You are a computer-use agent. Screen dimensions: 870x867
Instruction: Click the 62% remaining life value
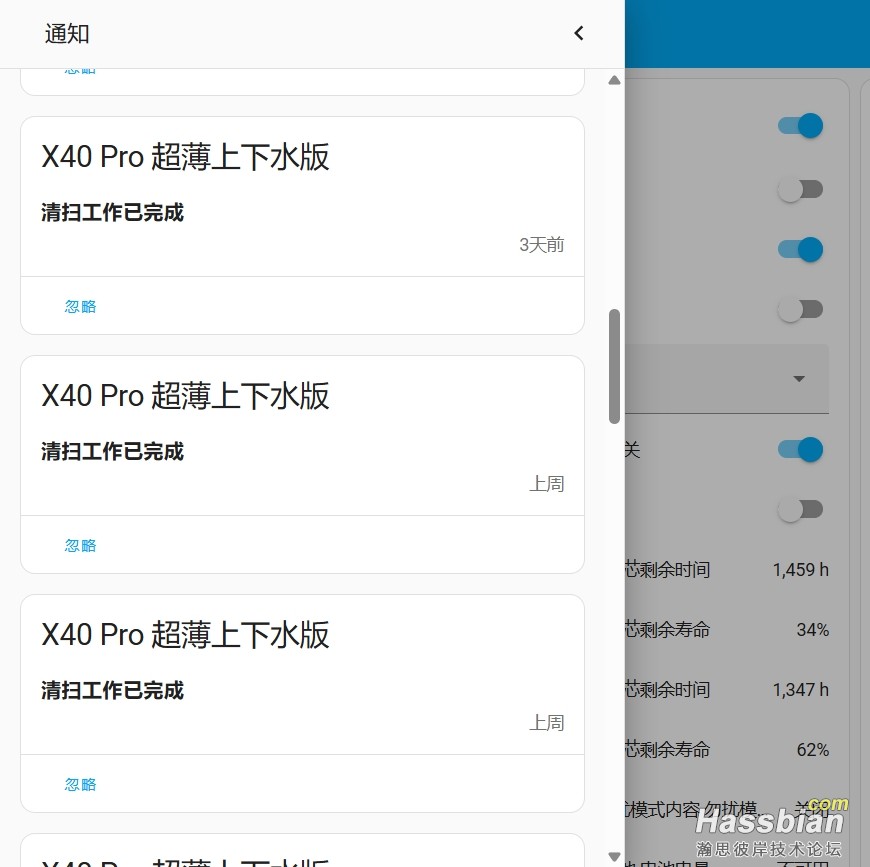click(813, 749)
